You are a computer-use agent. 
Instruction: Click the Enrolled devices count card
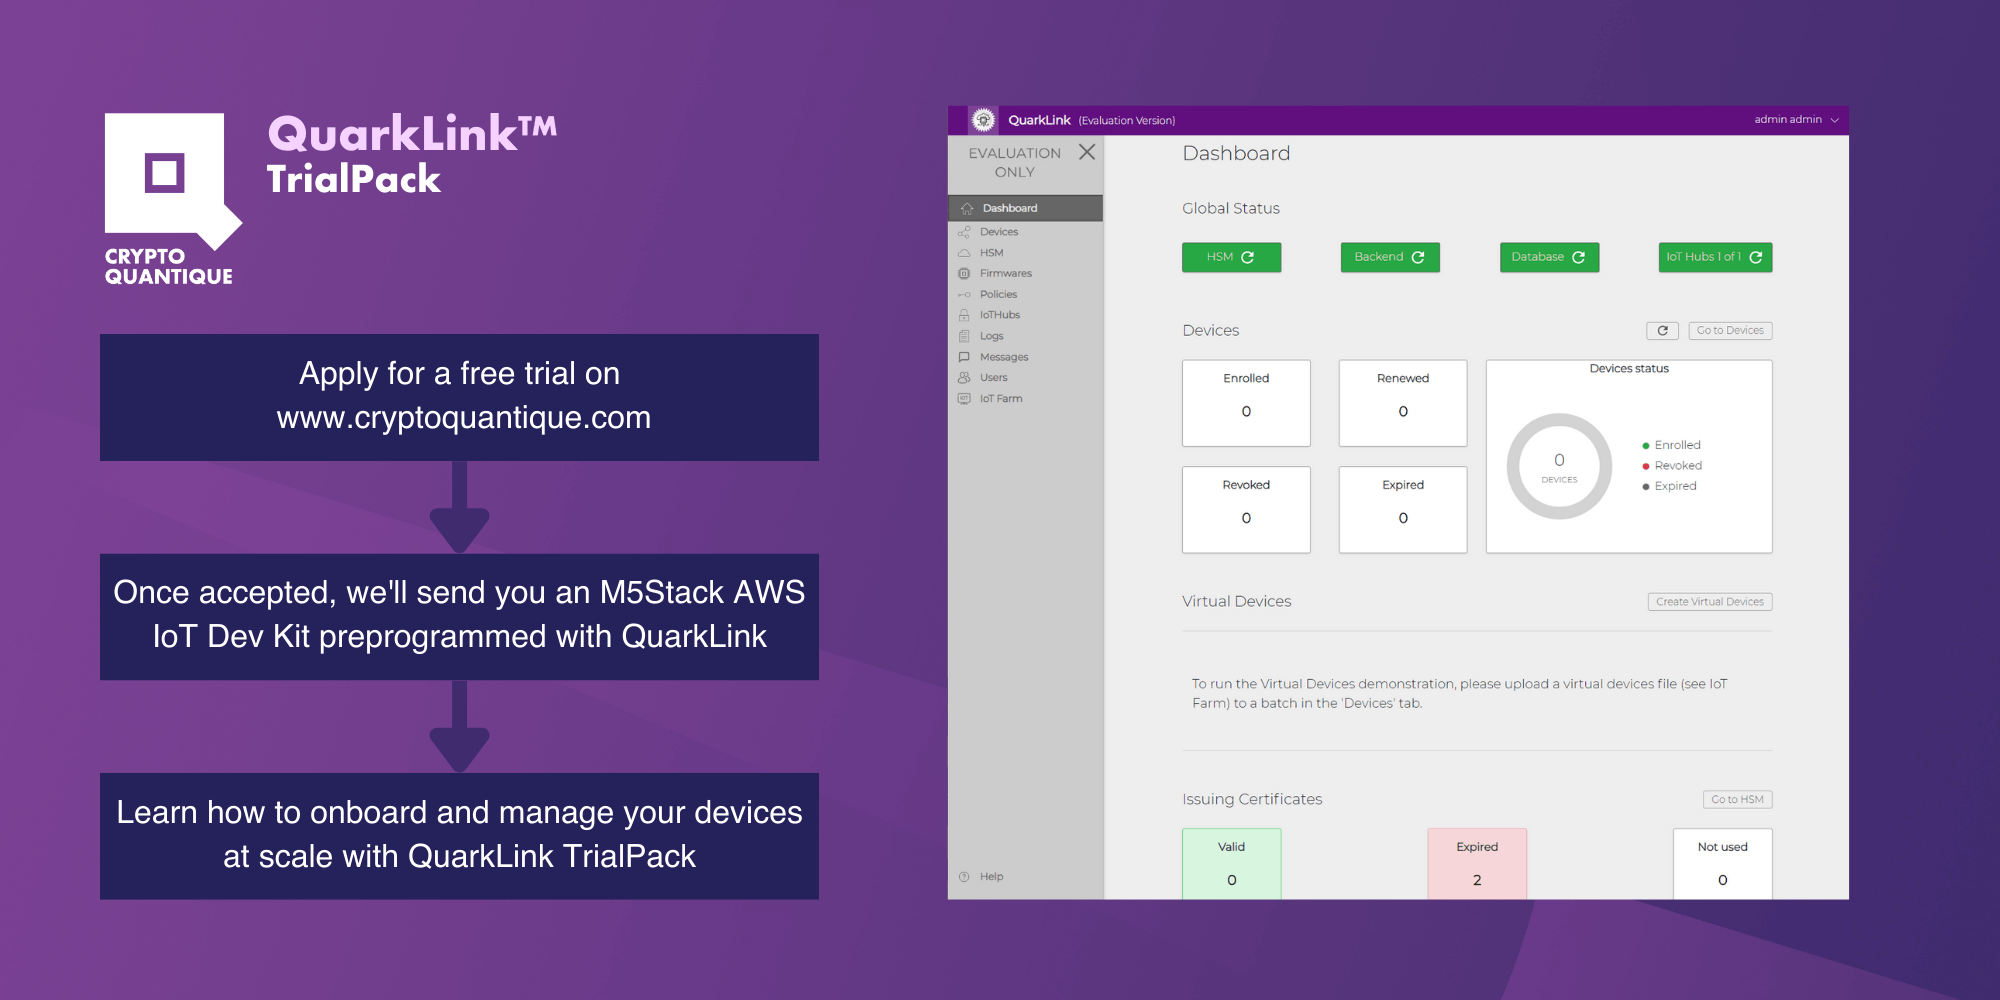point(1246,403)
